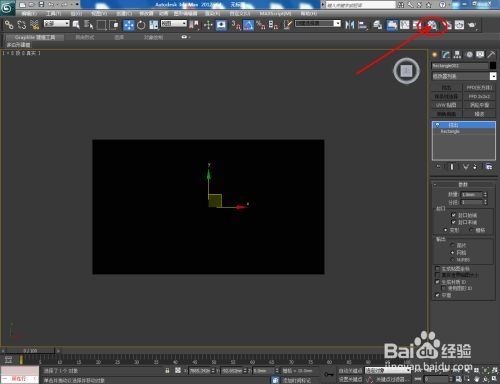Toggle the 3D Snaps icon
Viewport: 500px width, 384px height.
[236, 25]
